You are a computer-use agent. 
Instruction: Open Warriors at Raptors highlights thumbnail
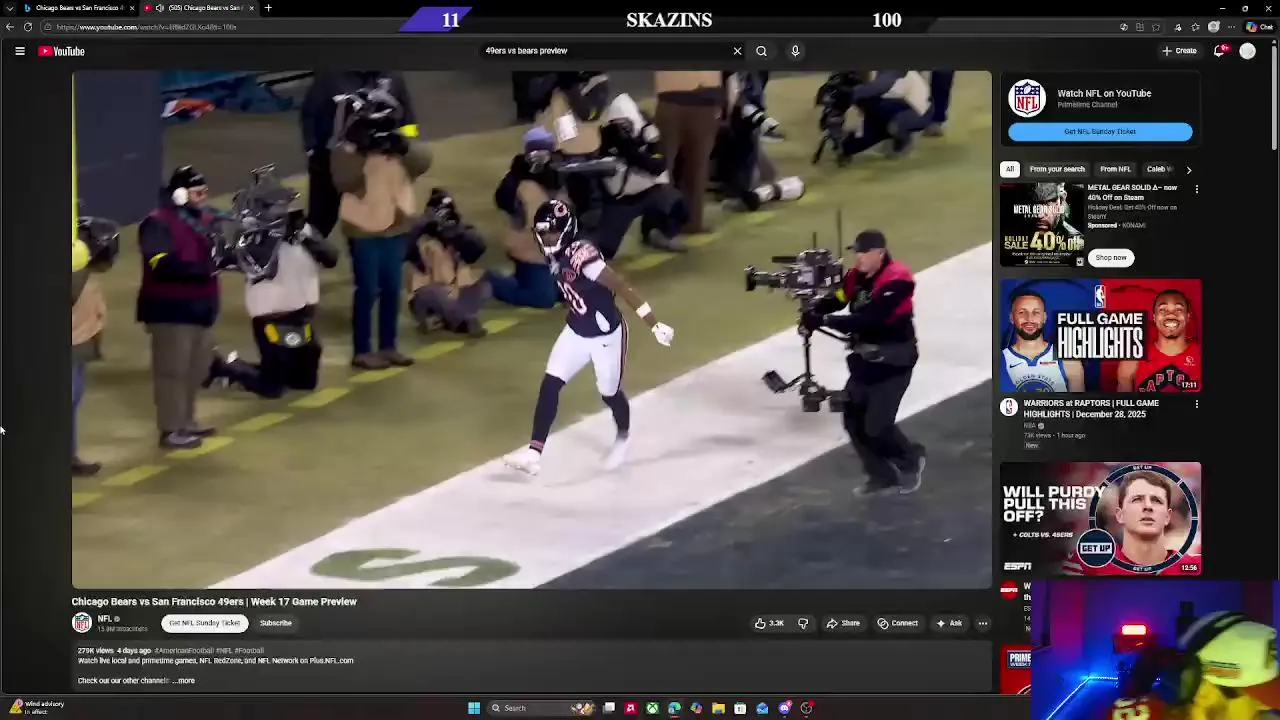pos(1100,335)
